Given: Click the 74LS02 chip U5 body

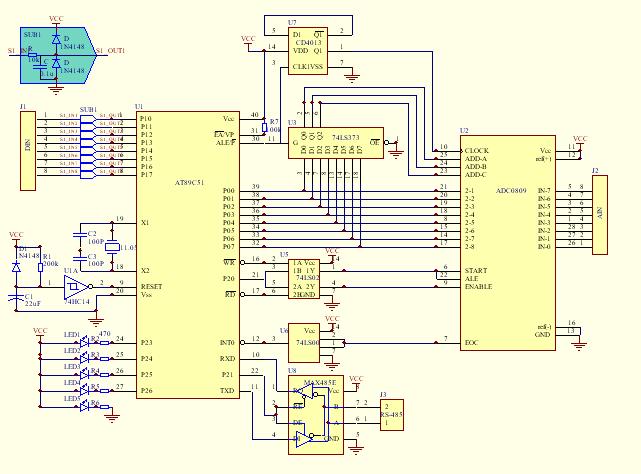Looking at the screenshot, I should pyautogui.click(x=304, y=279).
